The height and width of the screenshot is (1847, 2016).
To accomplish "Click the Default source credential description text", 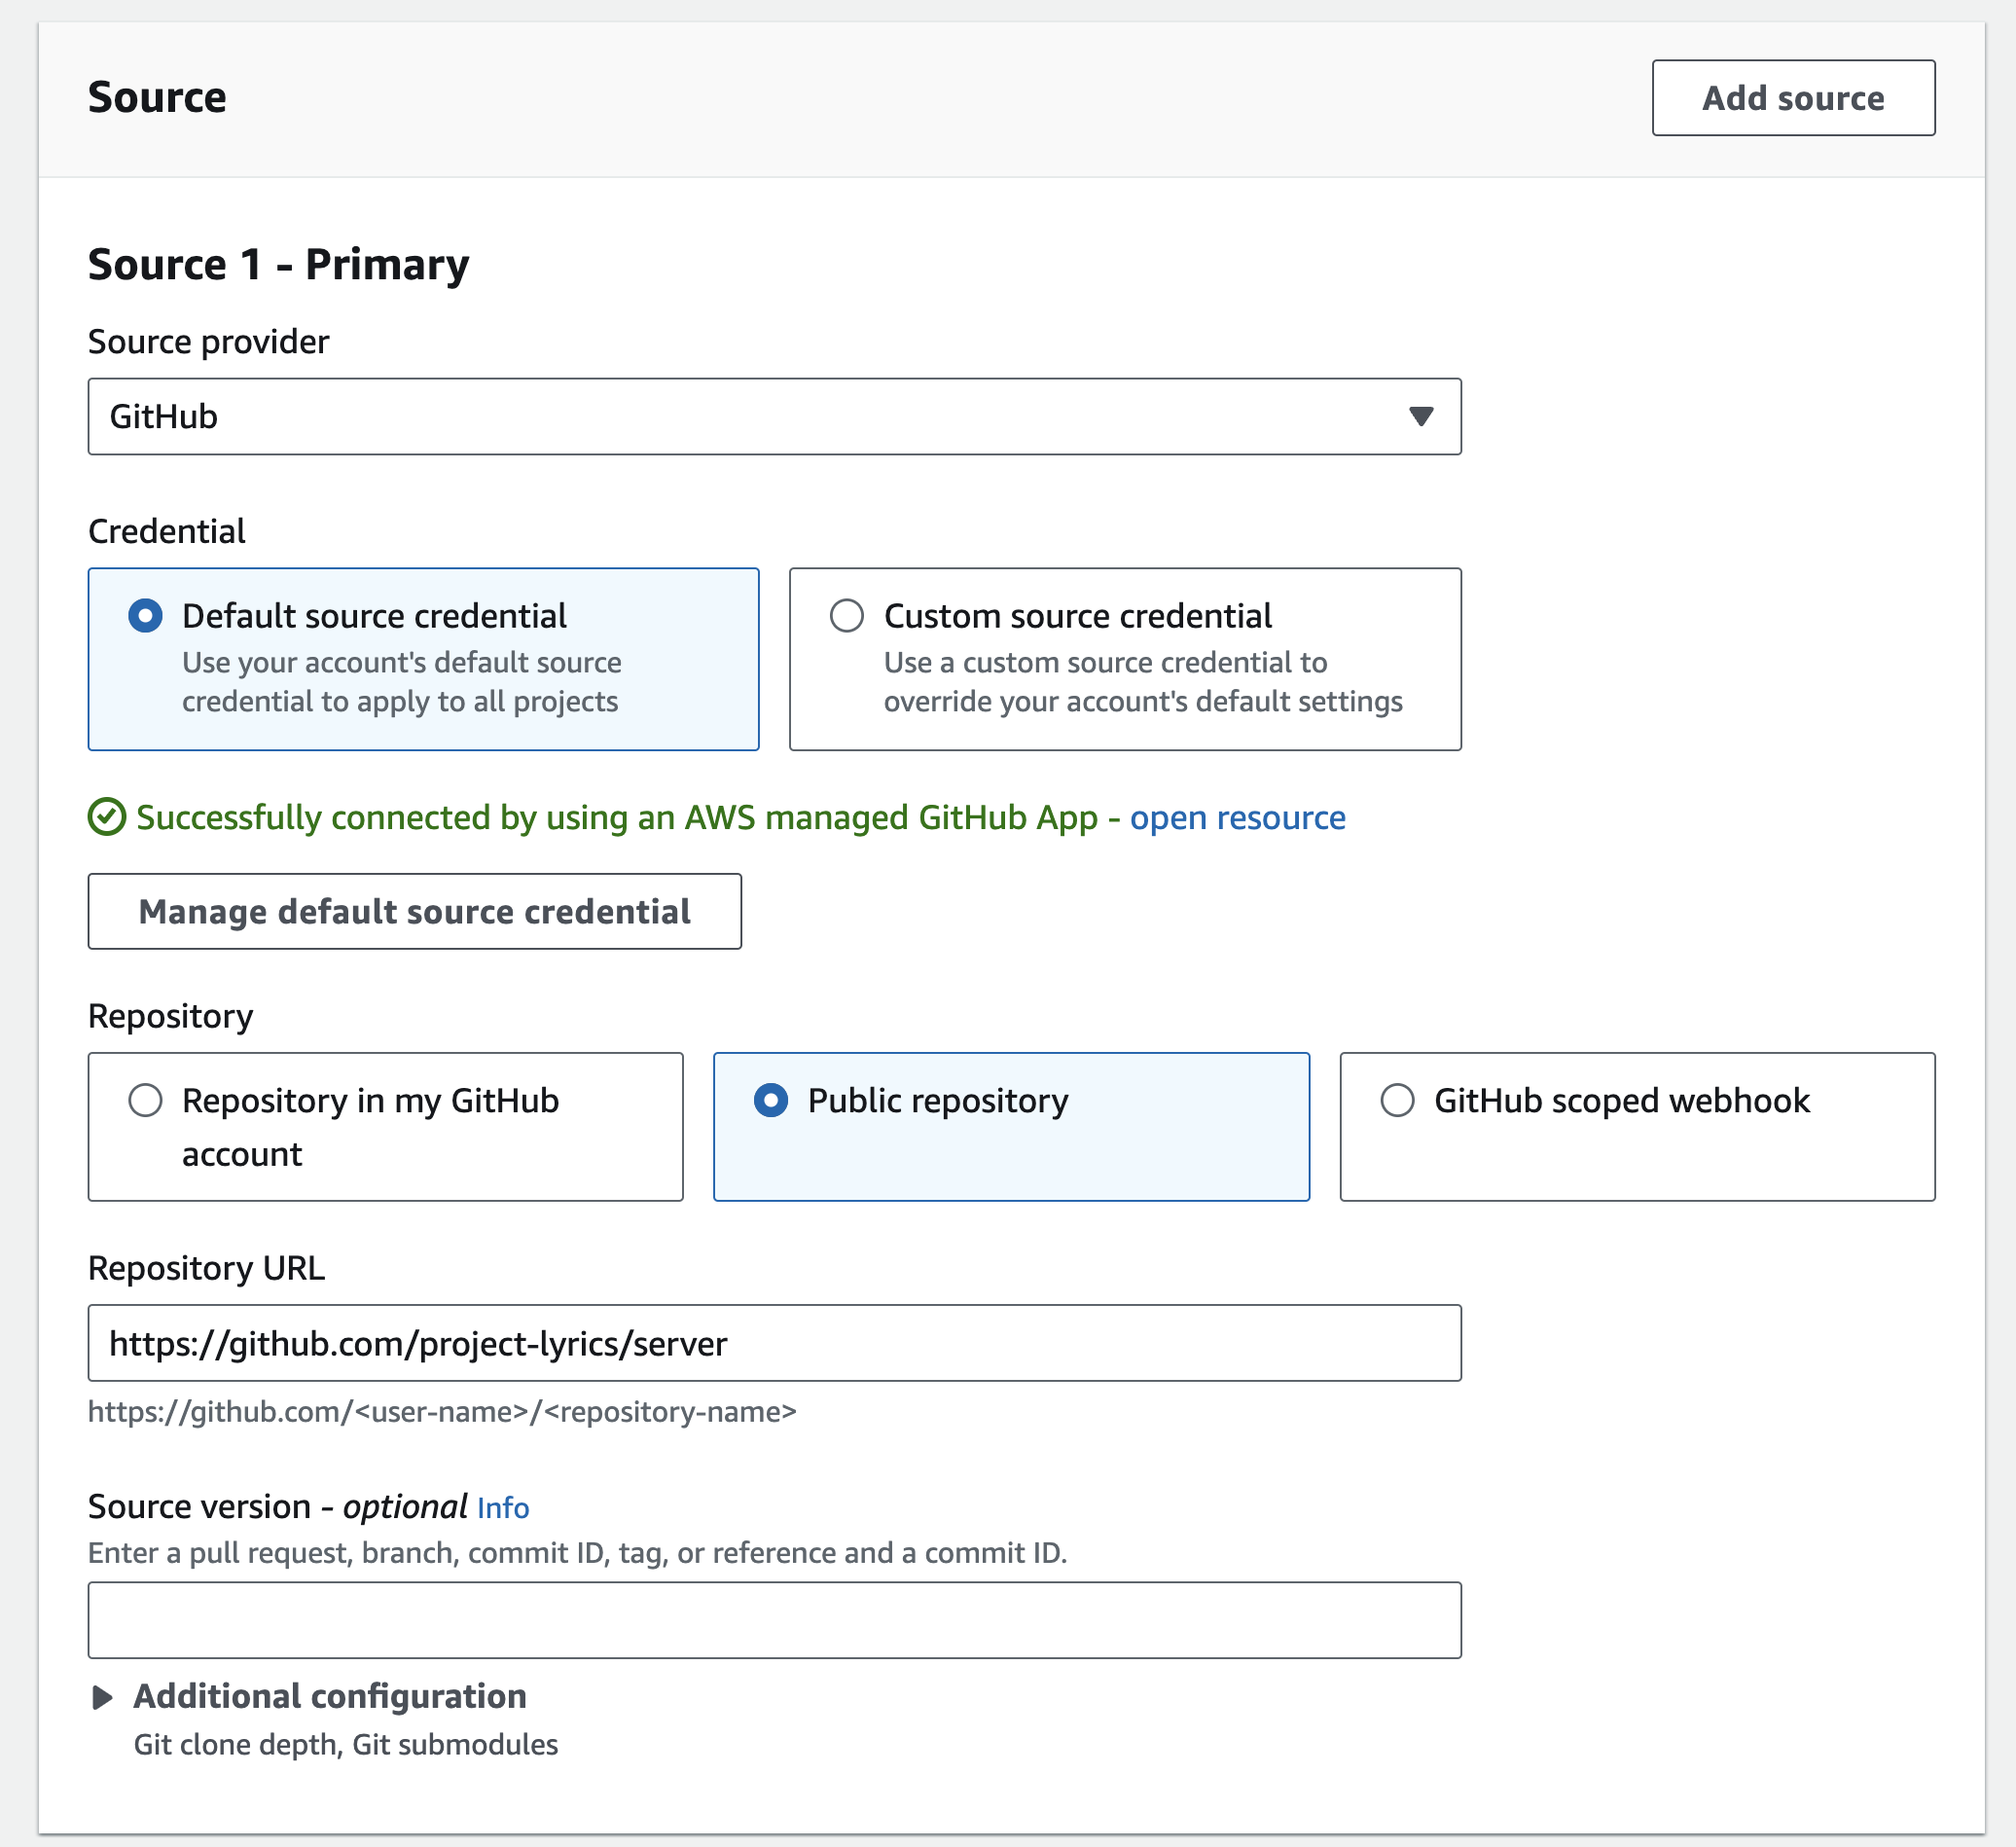I will click(x=401, y=682).
